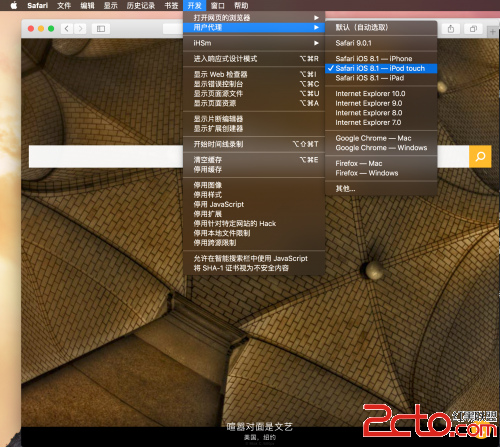500x447 pixels.
Task: Open the 窗口 menu
Action: tap(217, 5)
